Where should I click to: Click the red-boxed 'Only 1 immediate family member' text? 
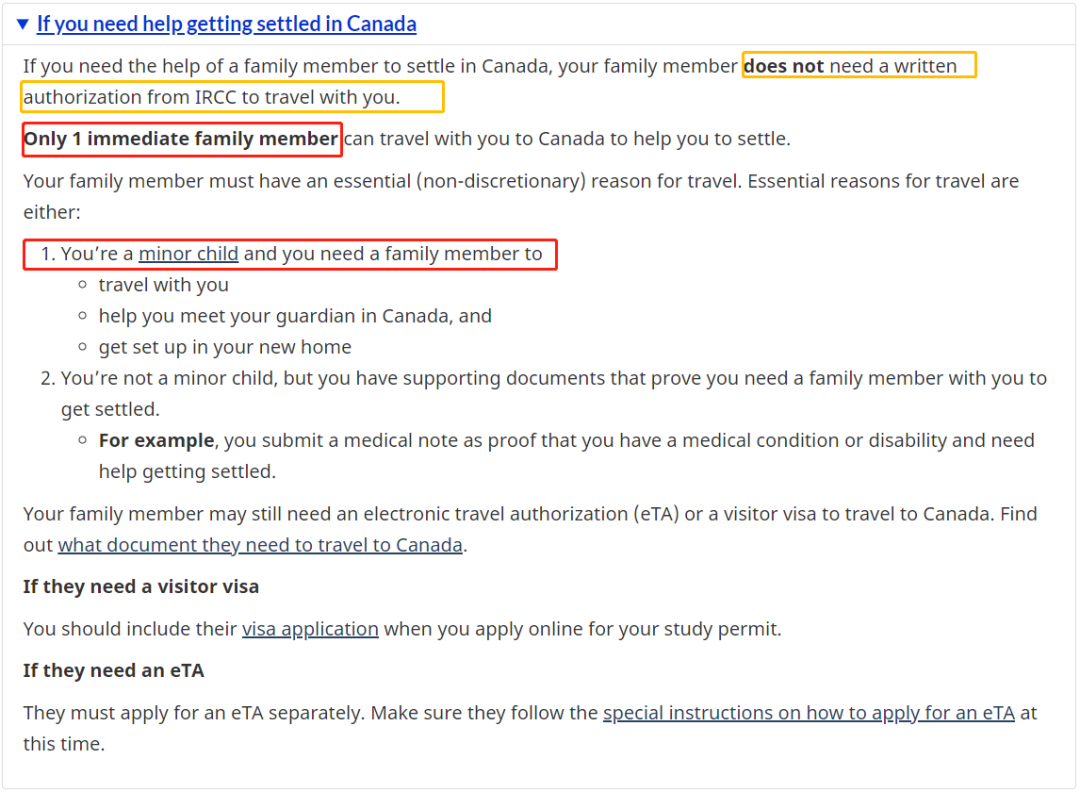point(182,139)
